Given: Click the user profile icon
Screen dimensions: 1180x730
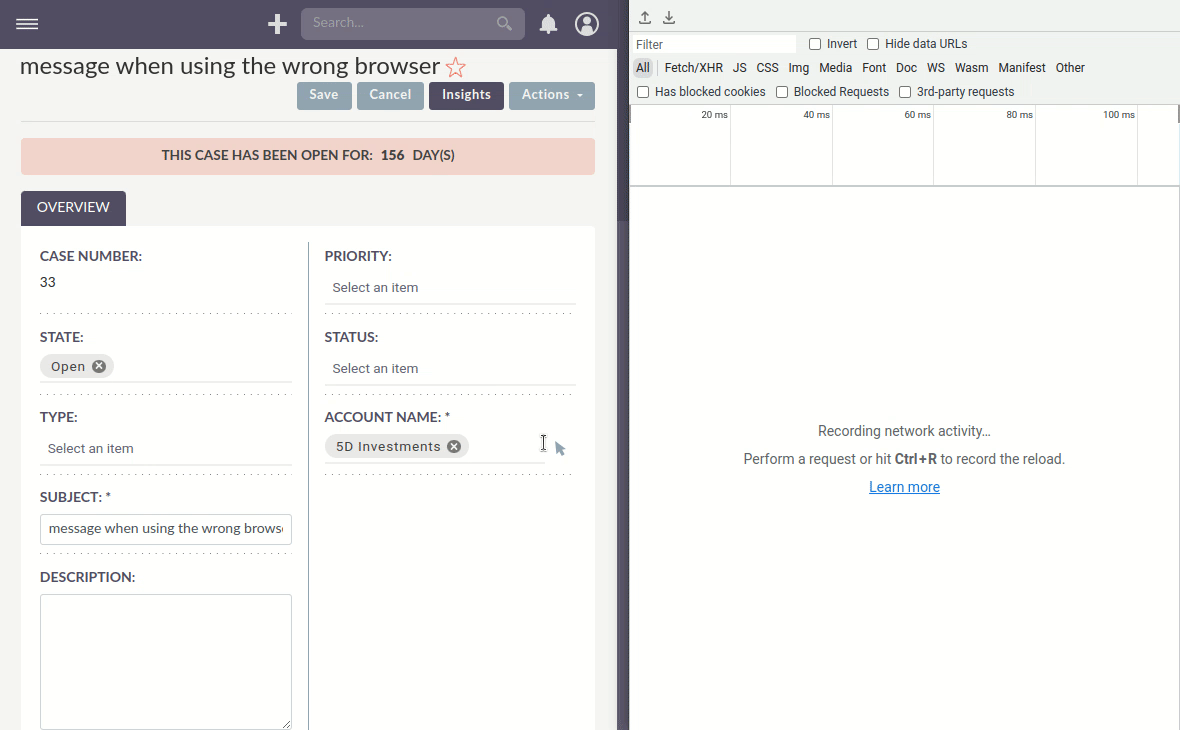Looking at the screenshot, I should click(587, 24).
